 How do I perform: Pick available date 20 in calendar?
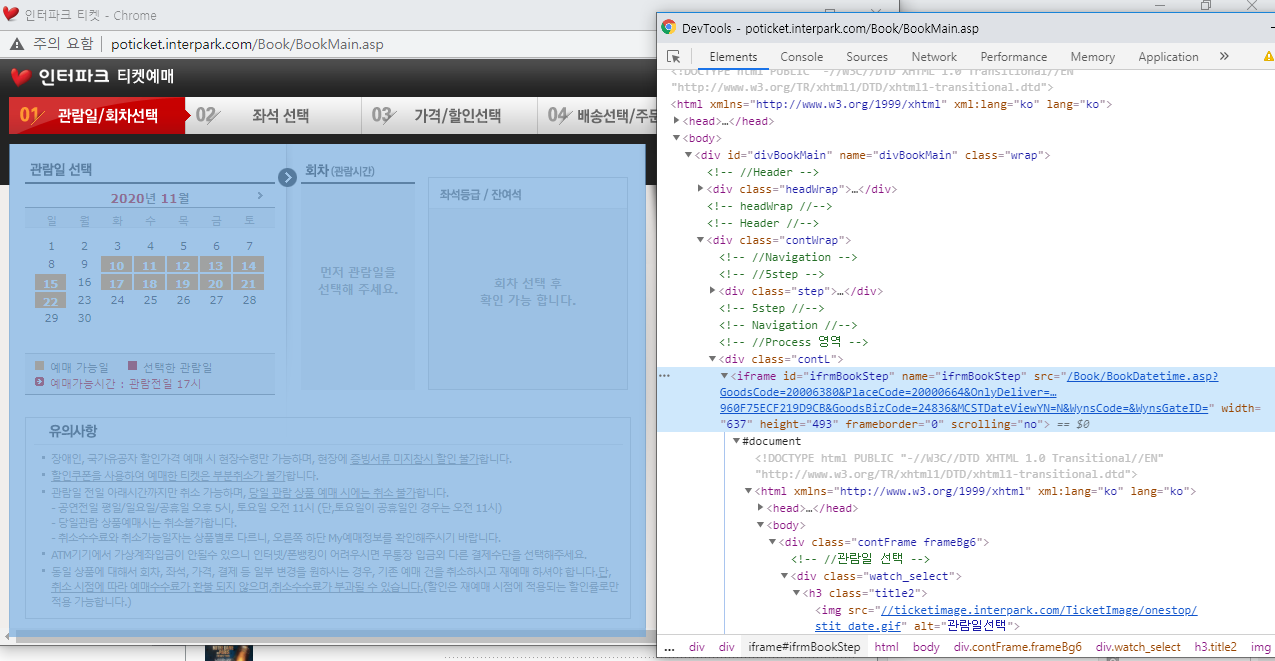click(x=216, y=283)
